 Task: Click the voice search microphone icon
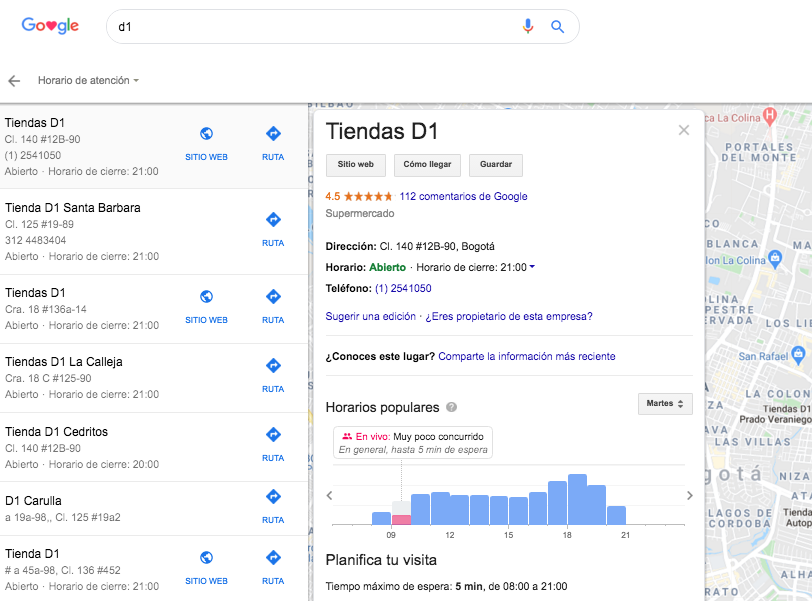(528, 27)
